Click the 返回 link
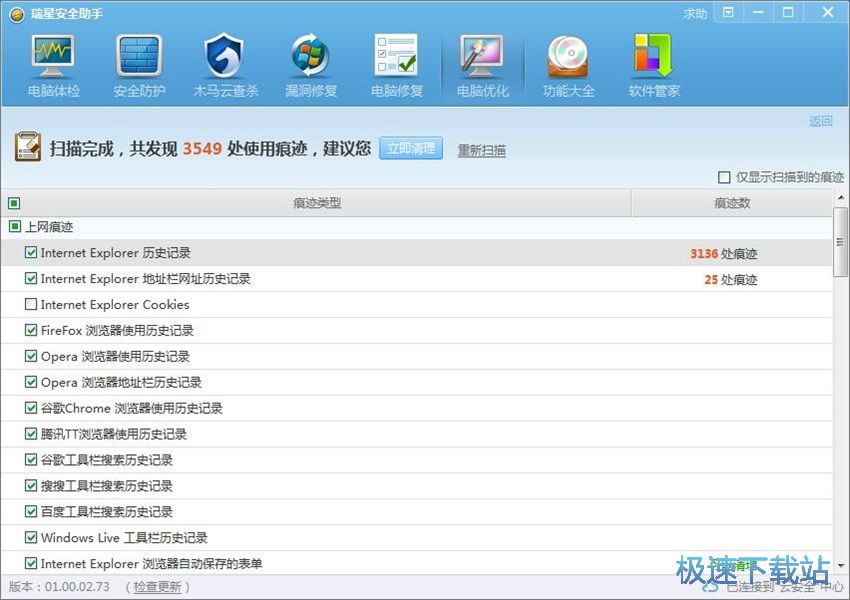This screenshot has height=600, width=850. [x=820, y=121]
